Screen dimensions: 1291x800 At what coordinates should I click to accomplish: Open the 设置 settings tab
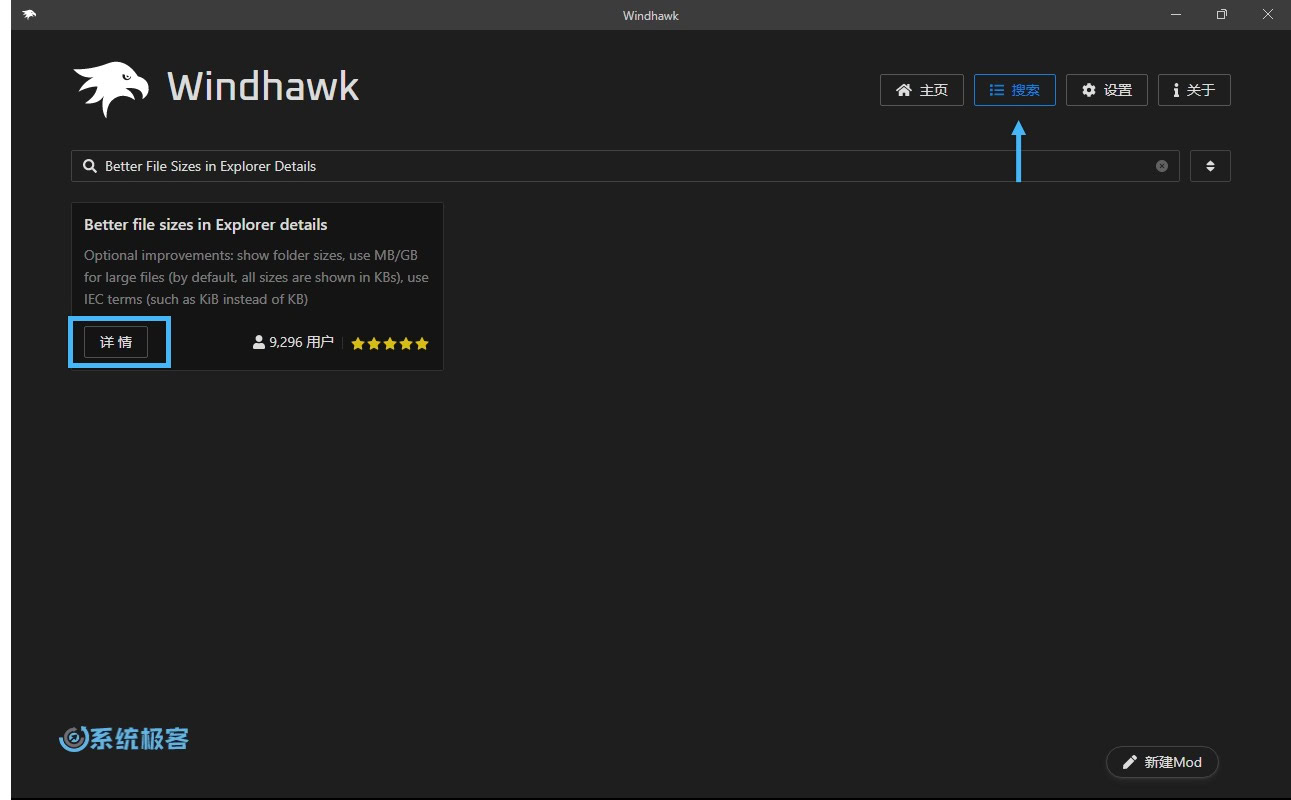coord(1107,90)
